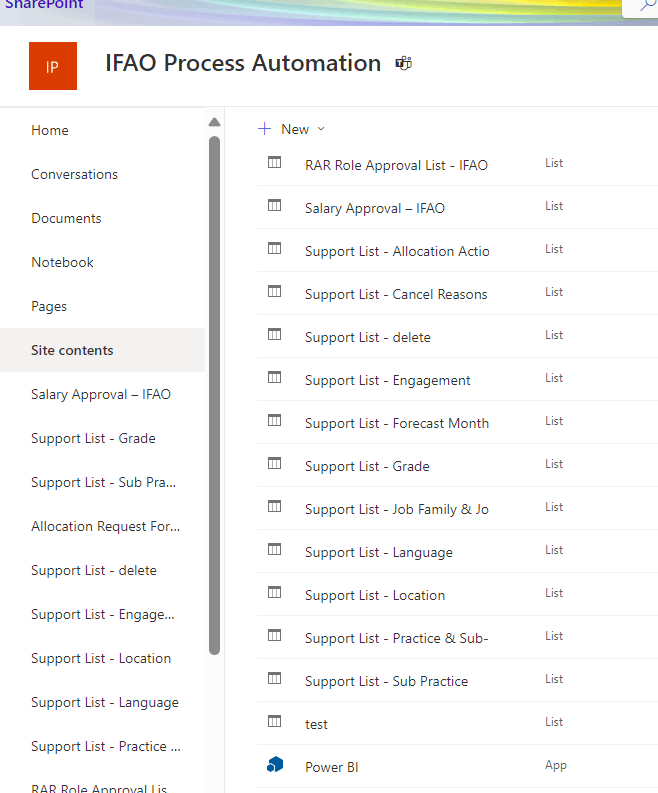This screenshot has height=793, width=658.
Task: Click list icon for Support List - Language row
Action: point(275,550)
